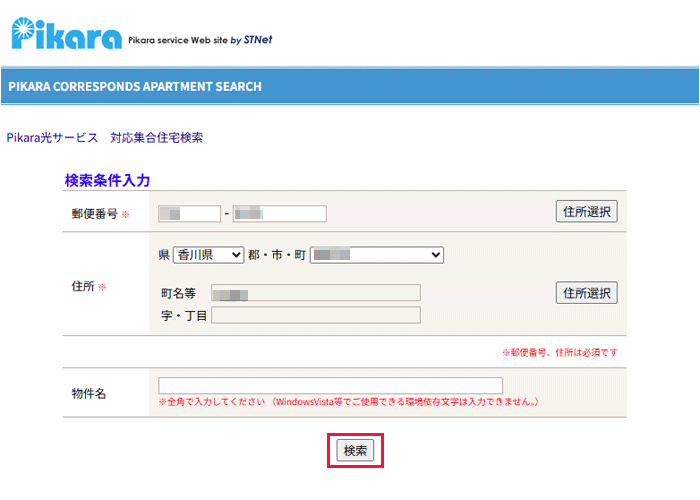Open the 県 prefecture dropdown showing 香川県
The image size is (700, 500).
coord(208,255)
